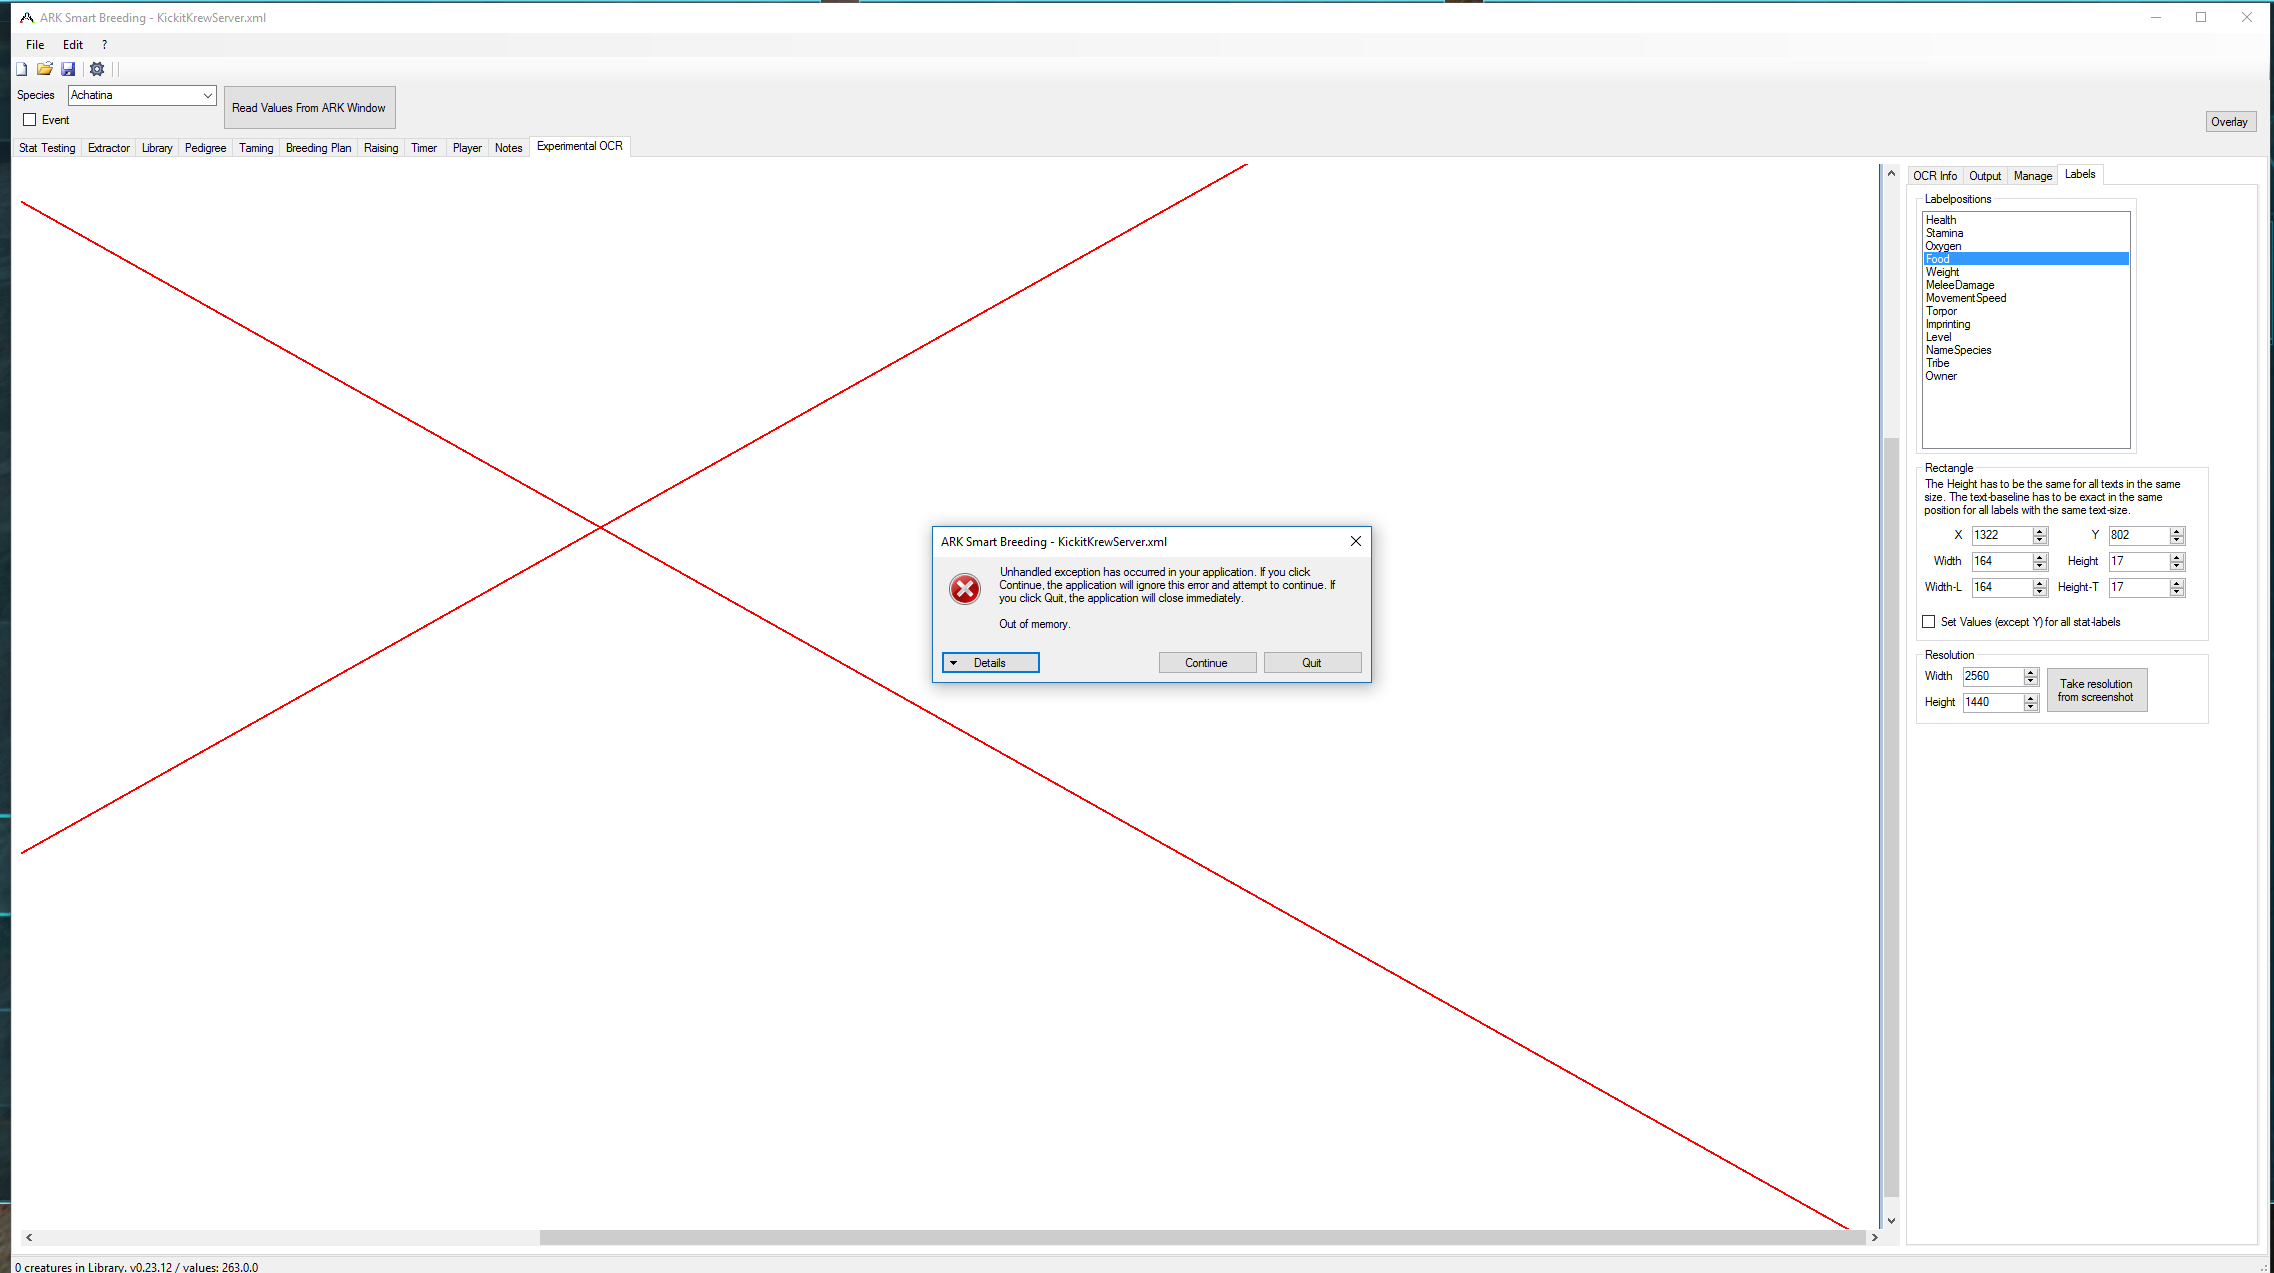2274x1273 pixels.
Task: Select Health in the Labelpositions list
Action: tap(1941, 219)
